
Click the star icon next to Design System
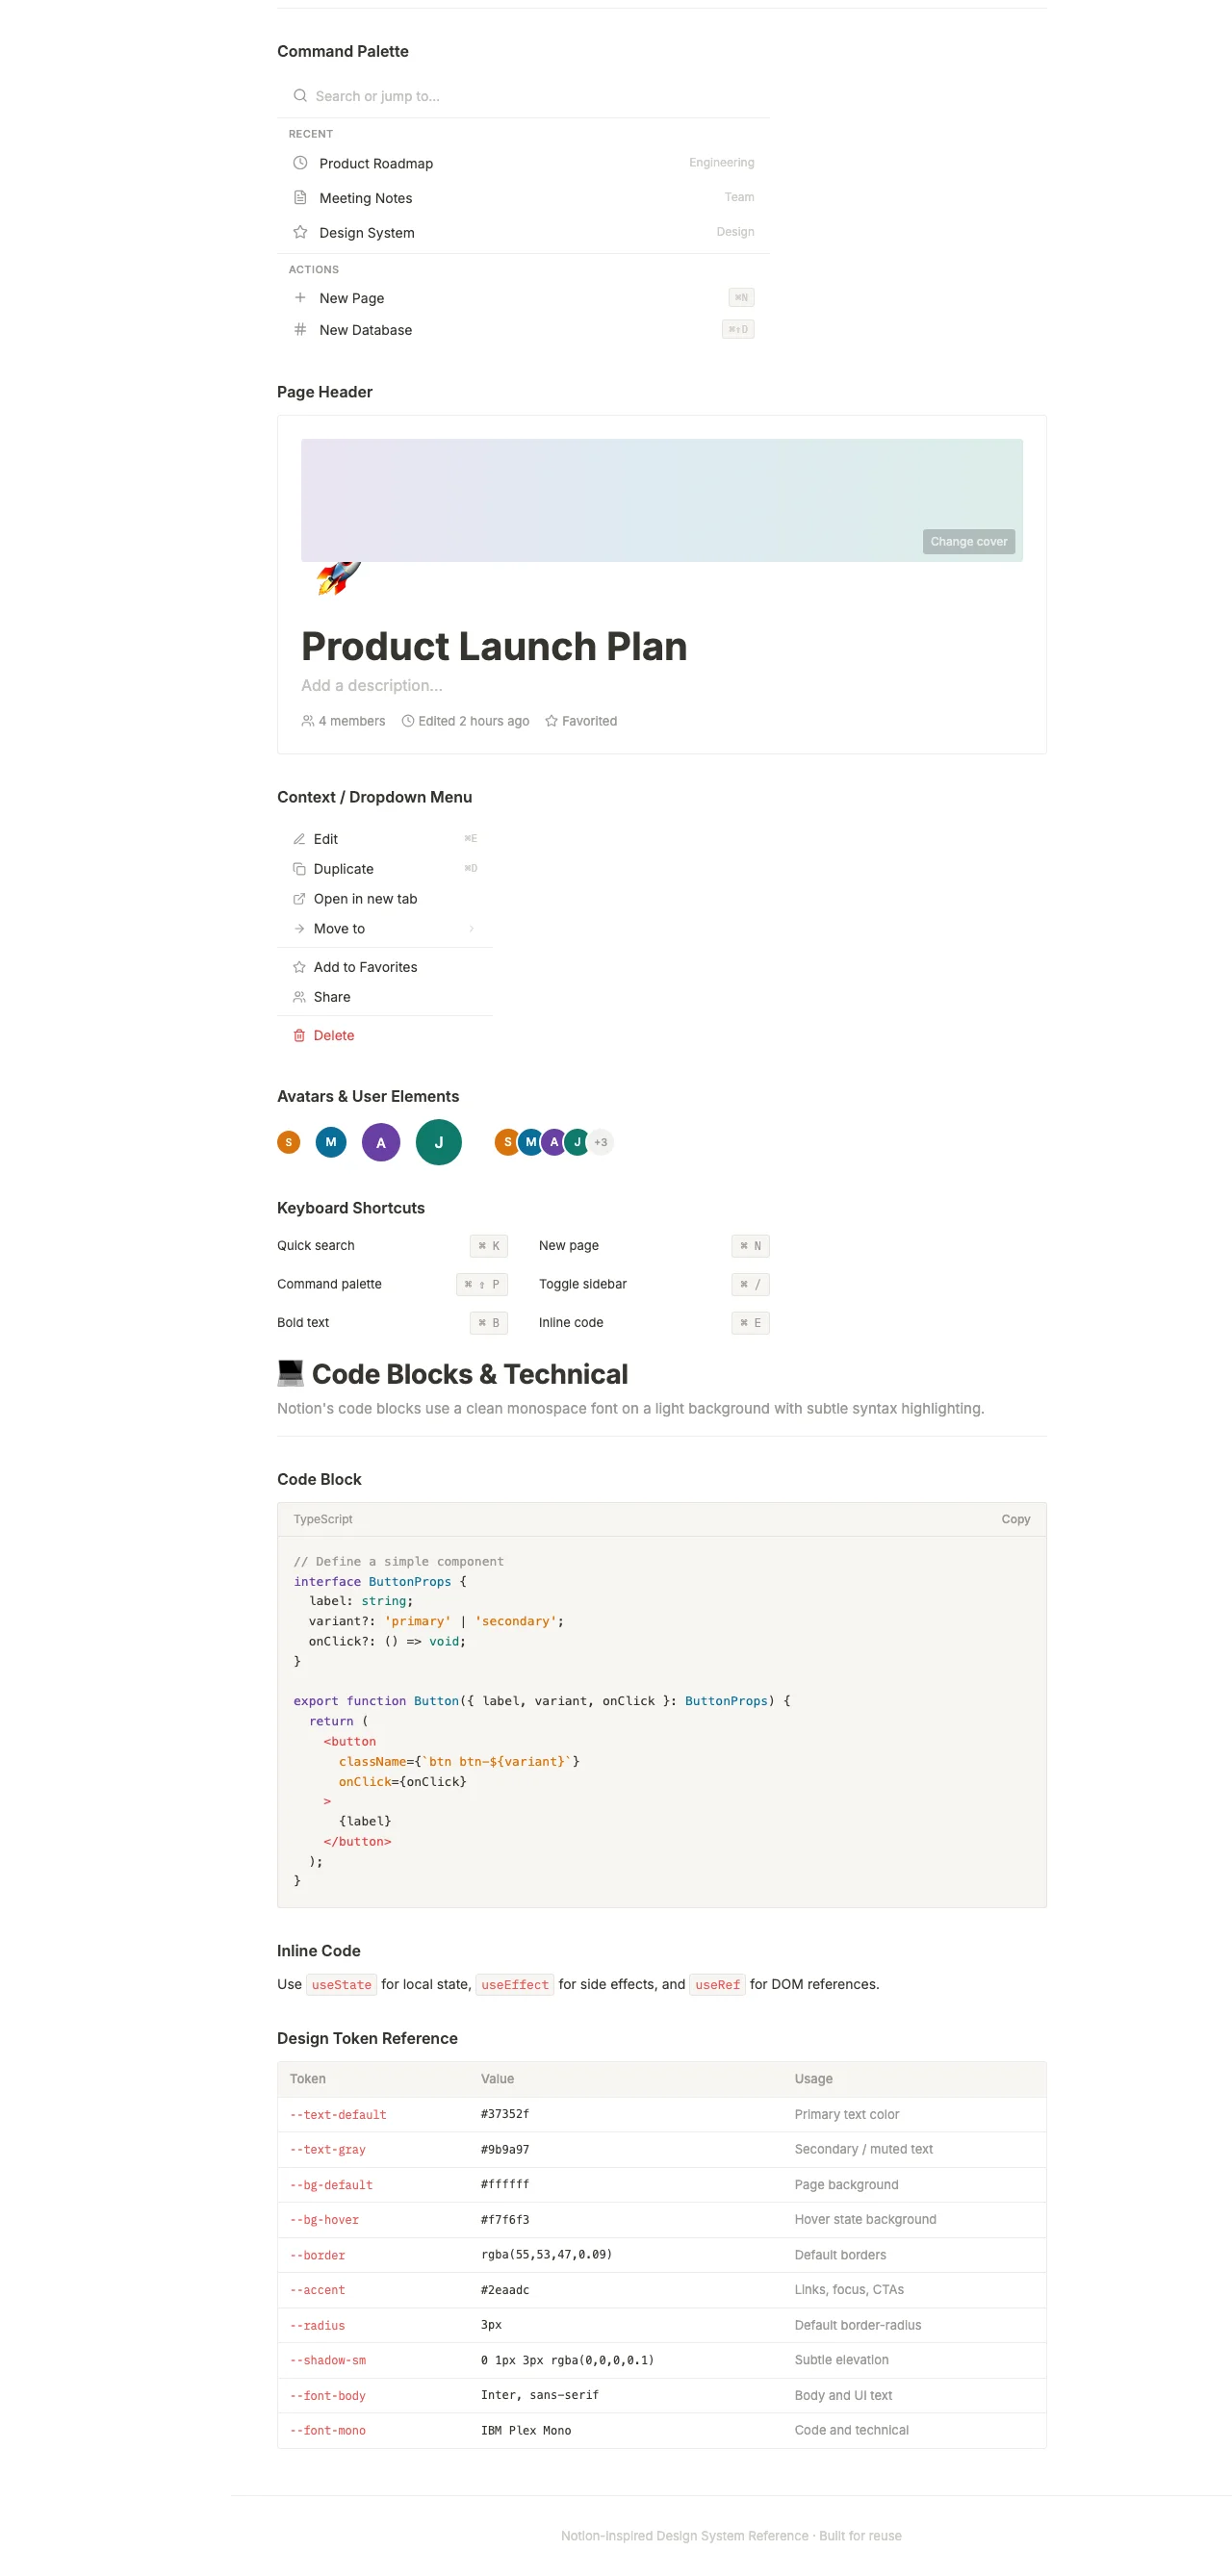300,232
